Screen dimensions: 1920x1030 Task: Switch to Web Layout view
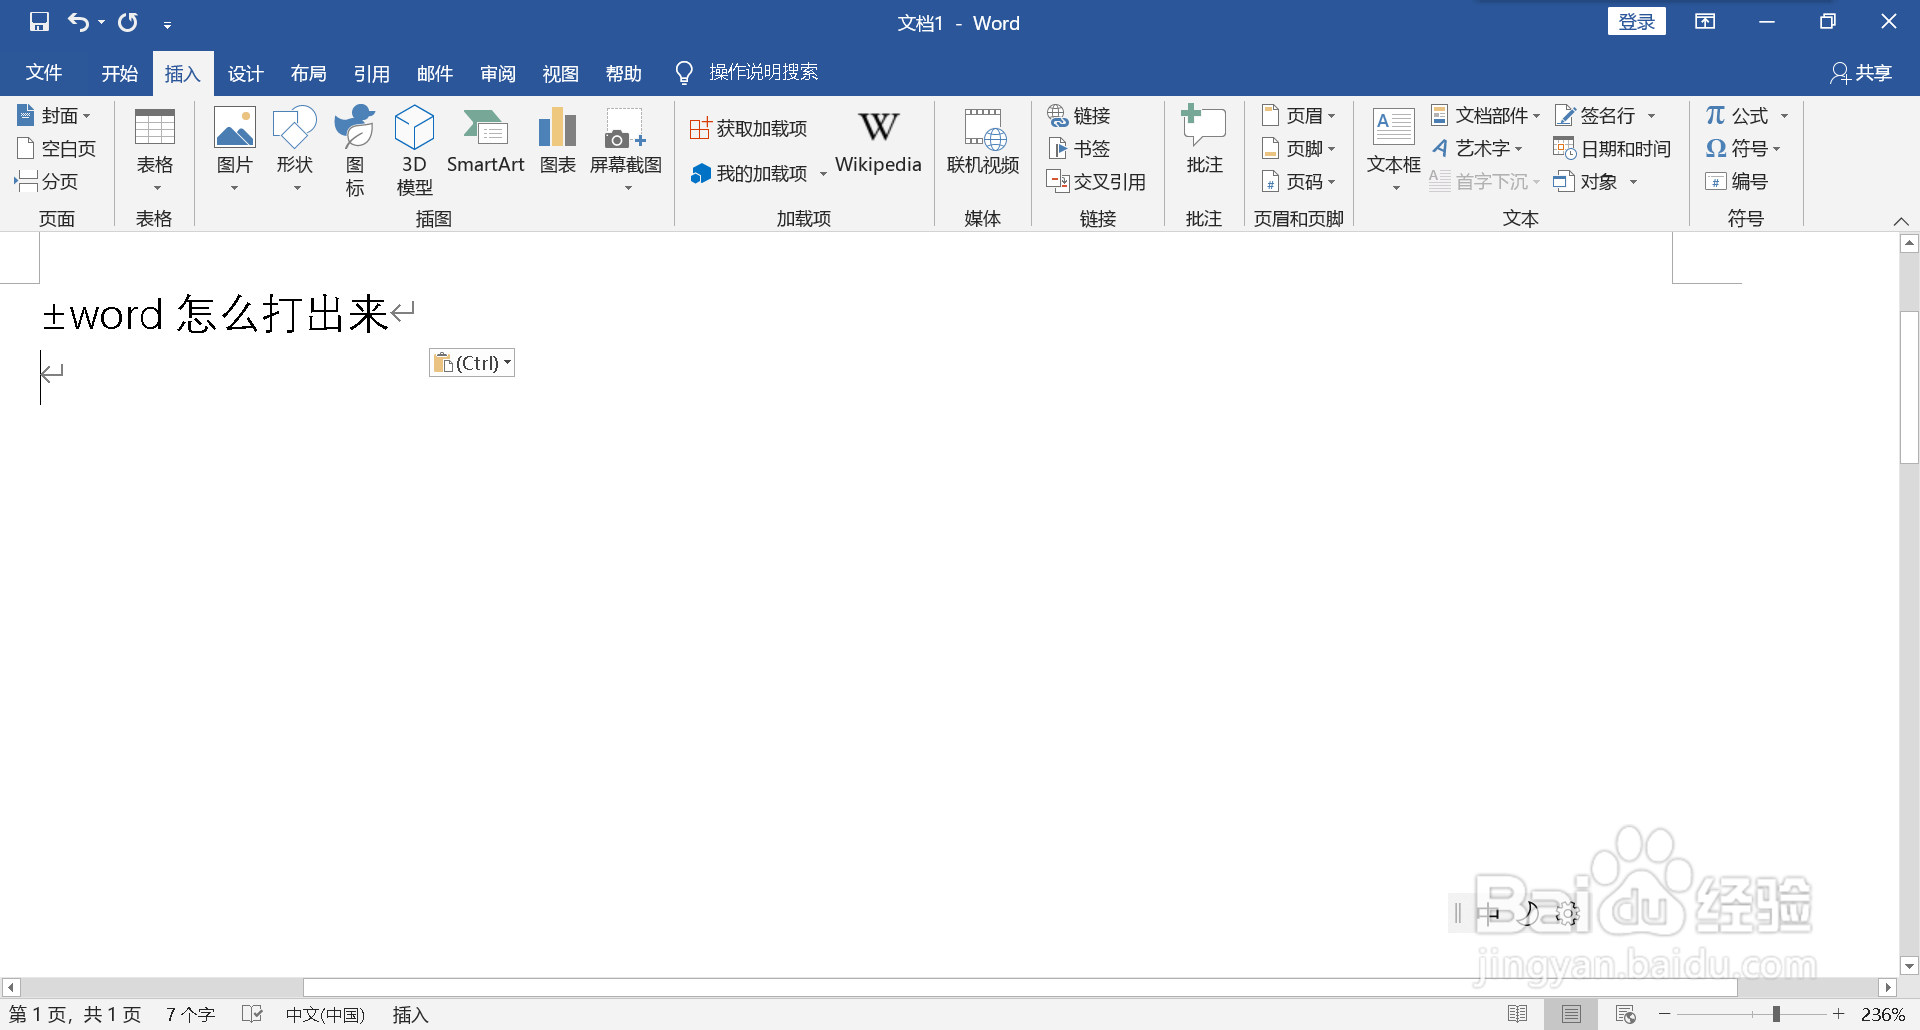[x=1625, y=1014]
